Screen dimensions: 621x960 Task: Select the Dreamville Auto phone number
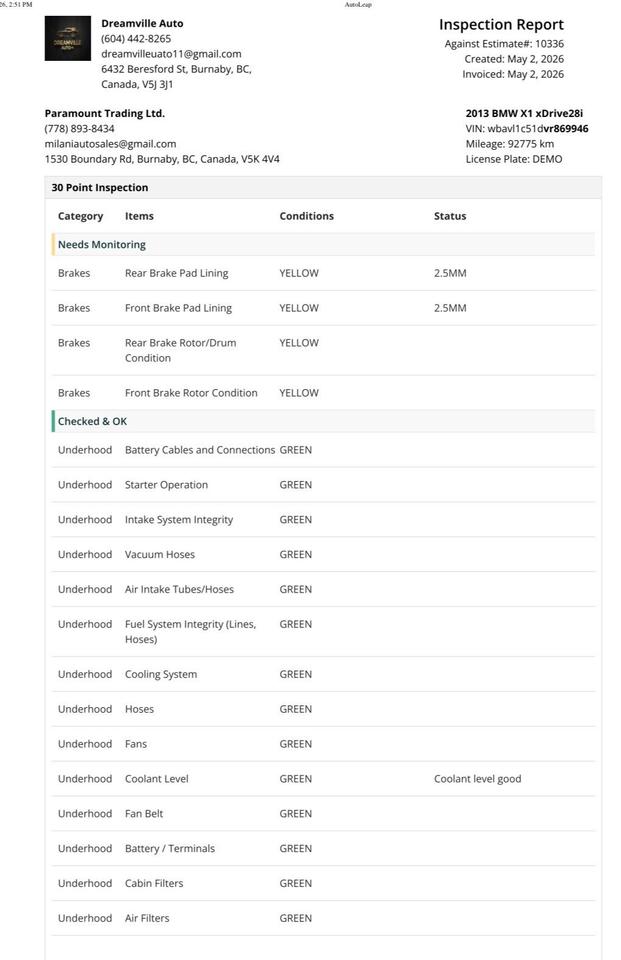click(x=136, y=39)
